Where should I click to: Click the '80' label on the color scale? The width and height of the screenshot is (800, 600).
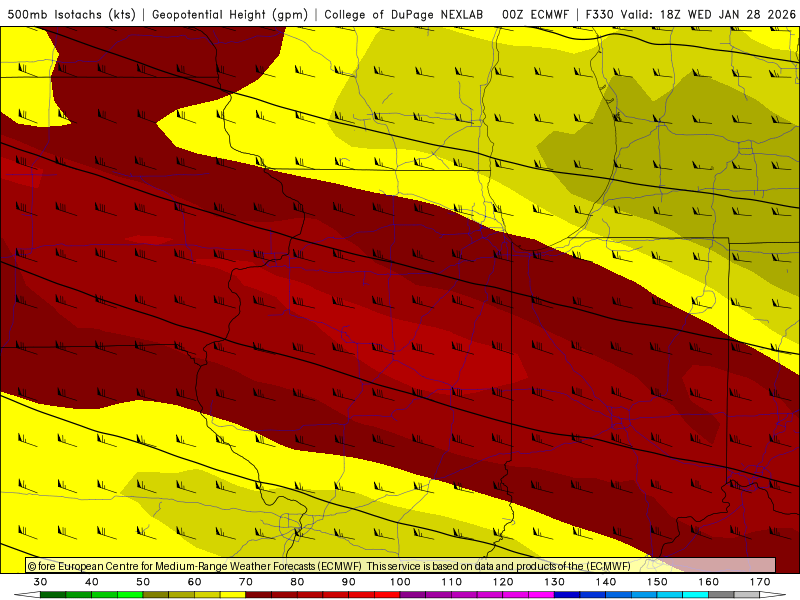pyautogui.click(x=297, y=582)
